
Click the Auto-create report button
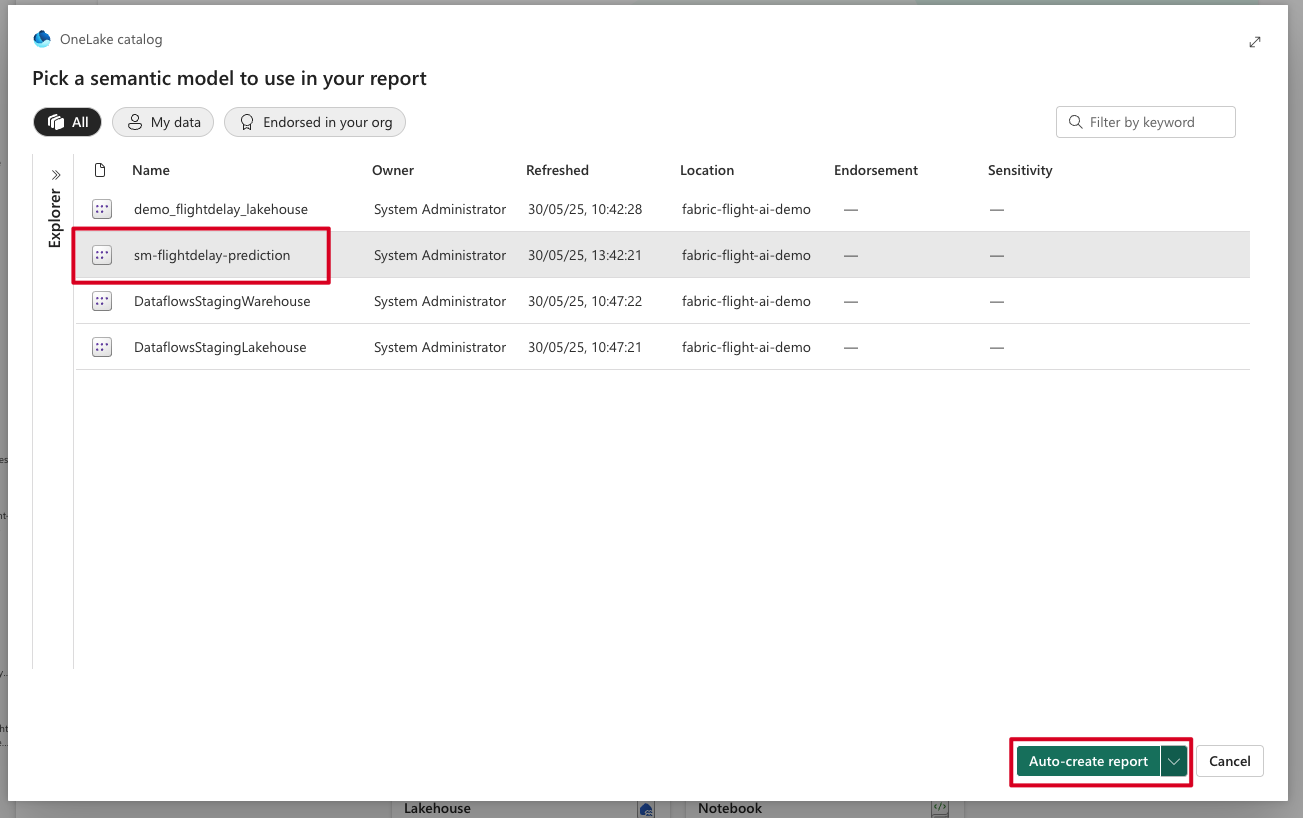[1088, 761]
